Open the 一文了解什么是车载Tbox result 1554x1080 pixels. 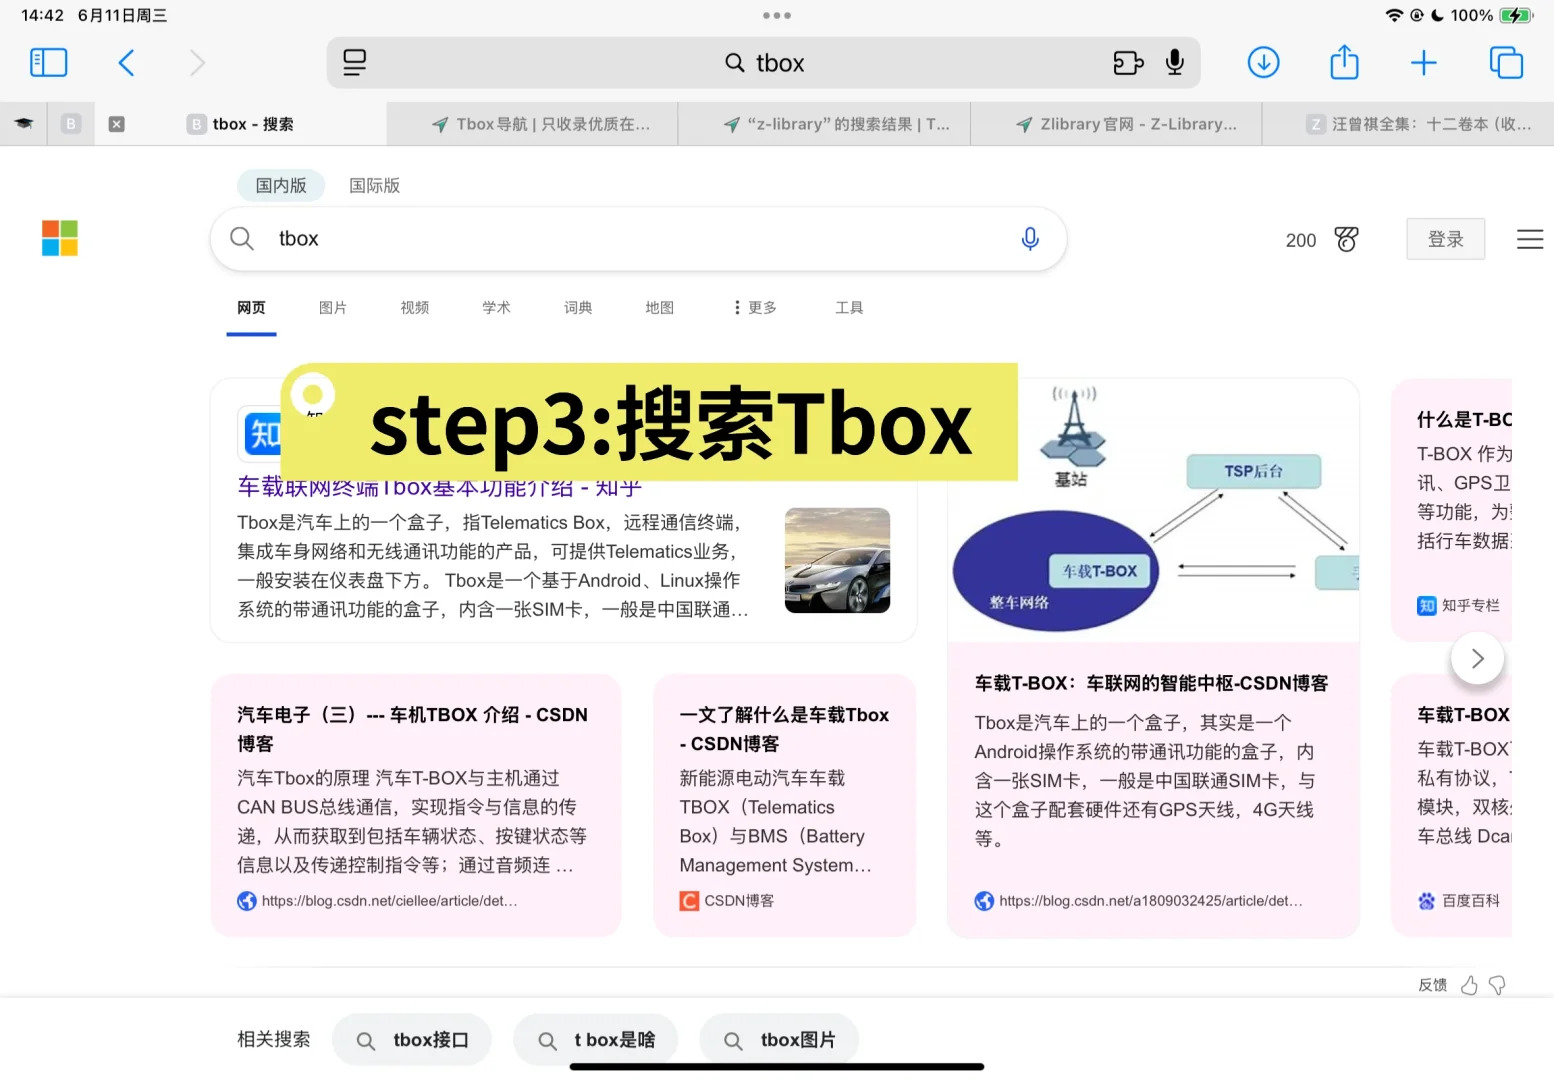[784, 729]
